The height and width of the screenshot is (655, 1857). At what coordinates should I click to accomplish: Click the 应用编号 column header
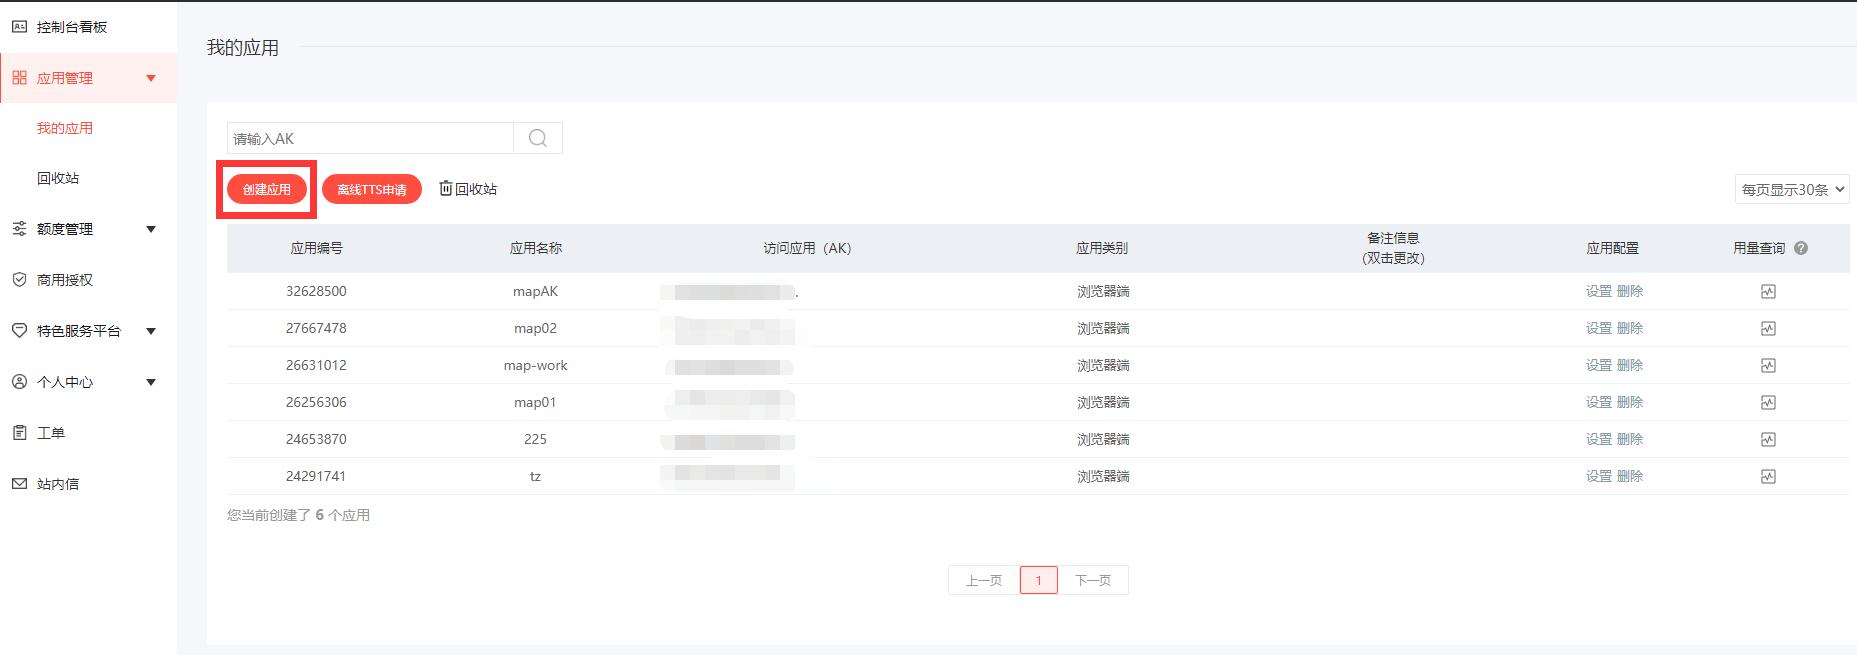316,248
